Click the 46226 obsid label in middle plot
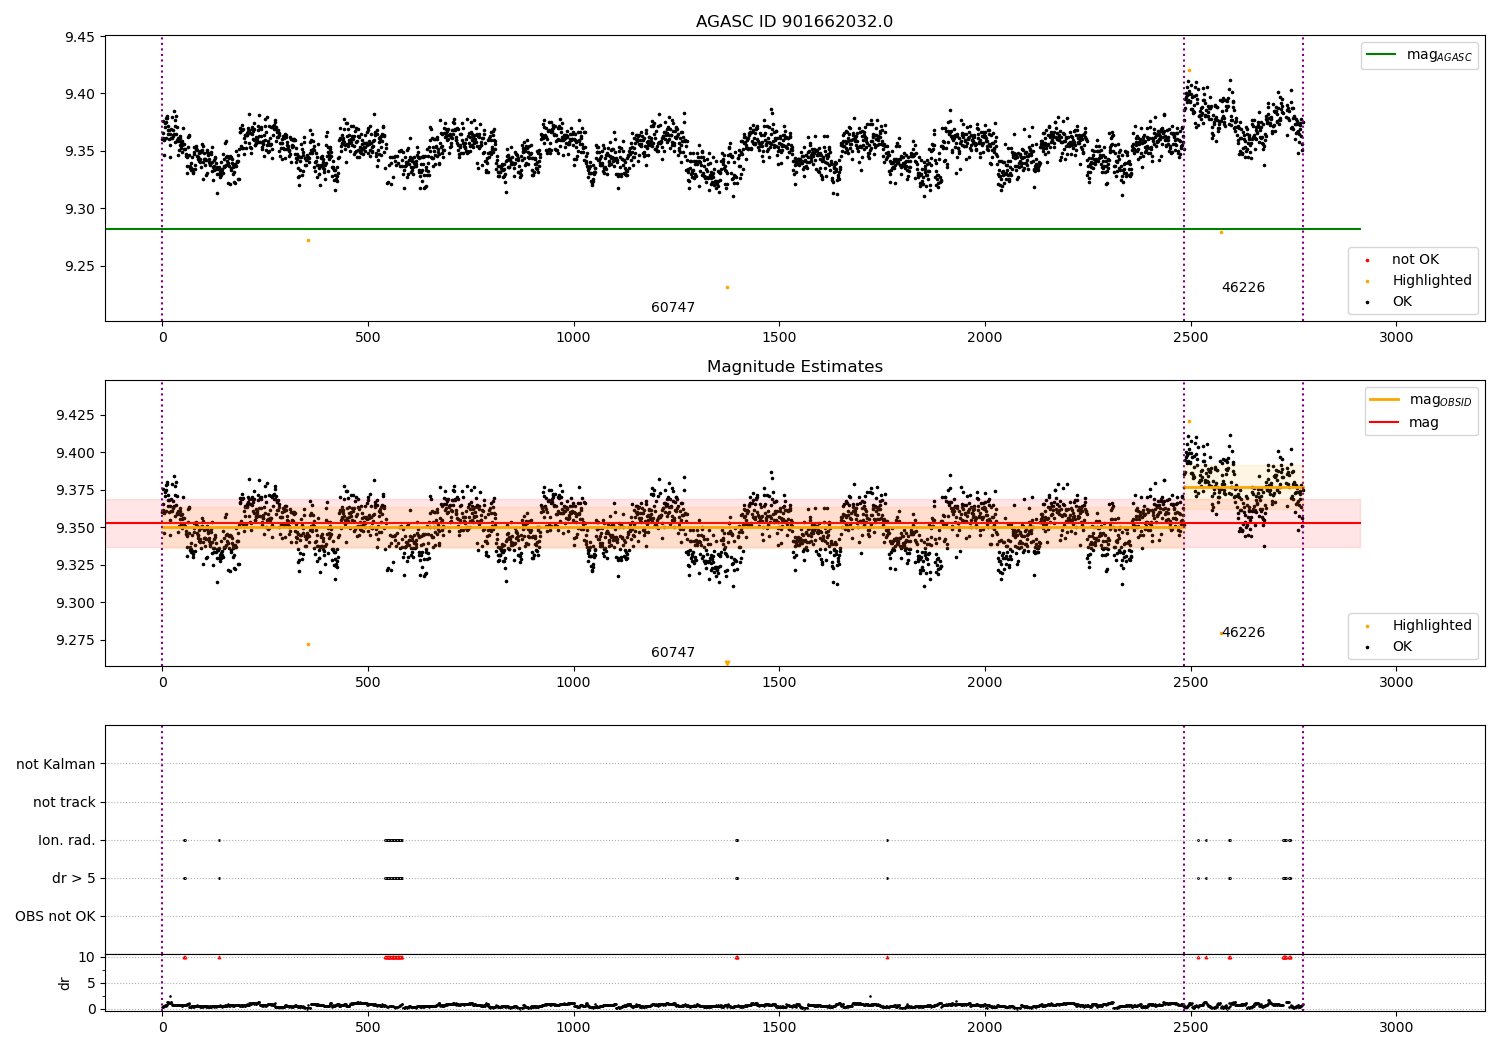The height and width of the screenshot is (1050, 1500). pyautogui.click(x=1243, y=633)
